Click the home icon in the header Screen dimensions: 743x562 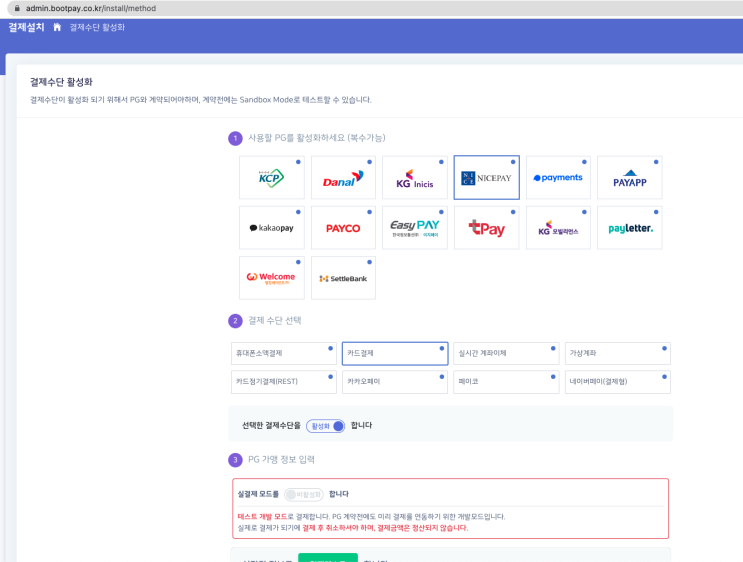pyautogui.click(x=57, y=27)
